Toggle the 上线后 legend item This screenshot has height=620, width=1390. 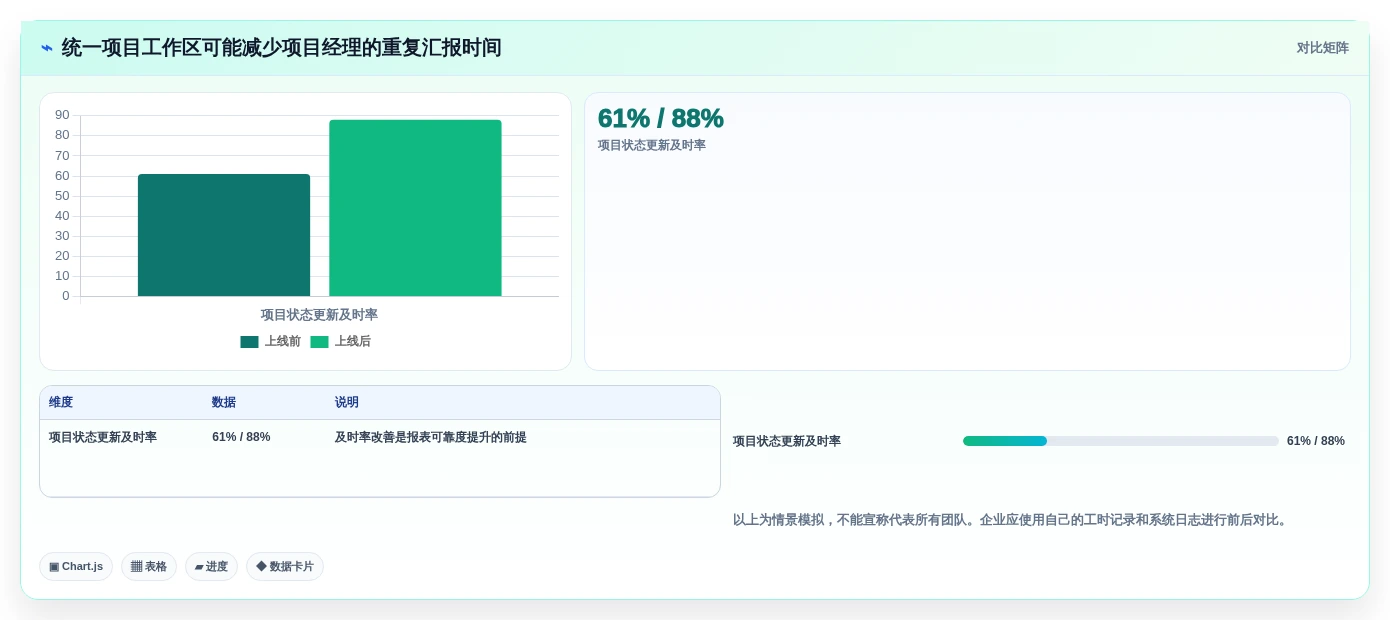[340, 341]
